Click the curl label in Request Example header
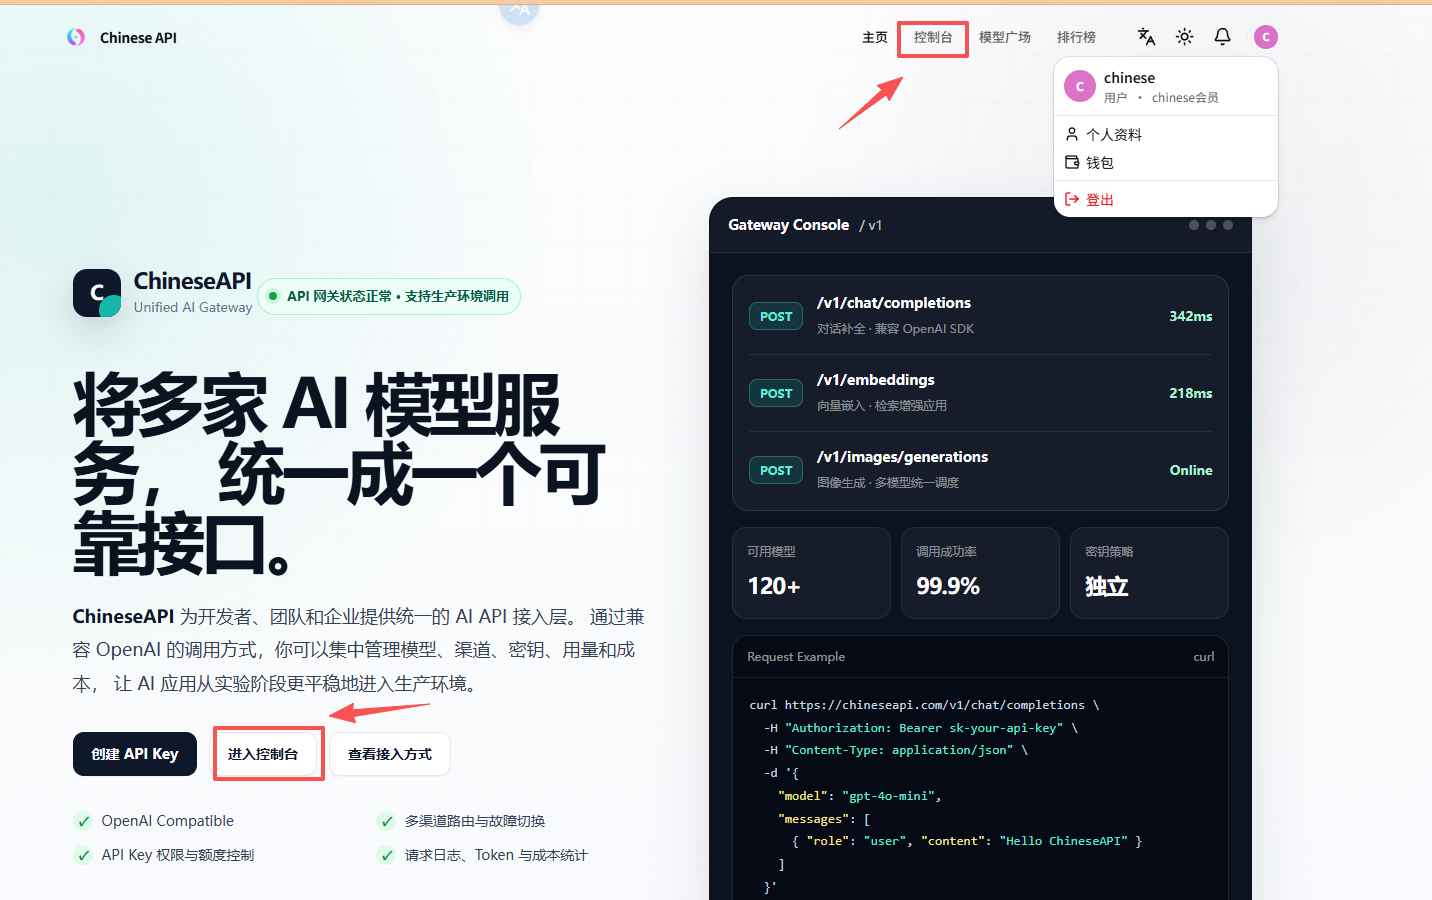The image size is (1432, 900). (1204, 657)
